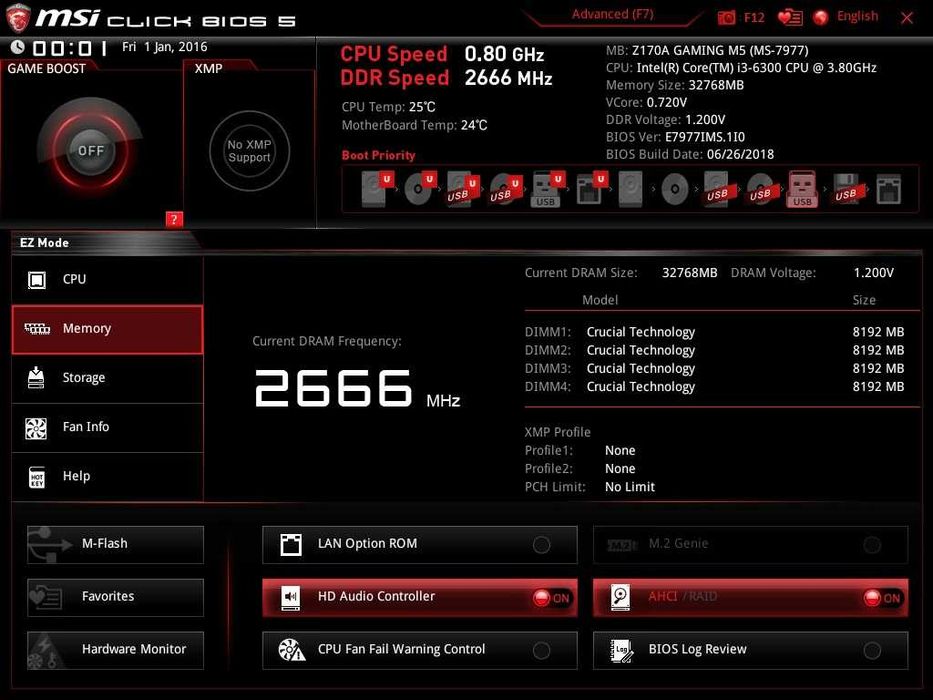The width and height of the screenshot is (933, 700).
Task: Click the BIOS Build Date 06/26/2018 text
Action: [x=690, y=154]
